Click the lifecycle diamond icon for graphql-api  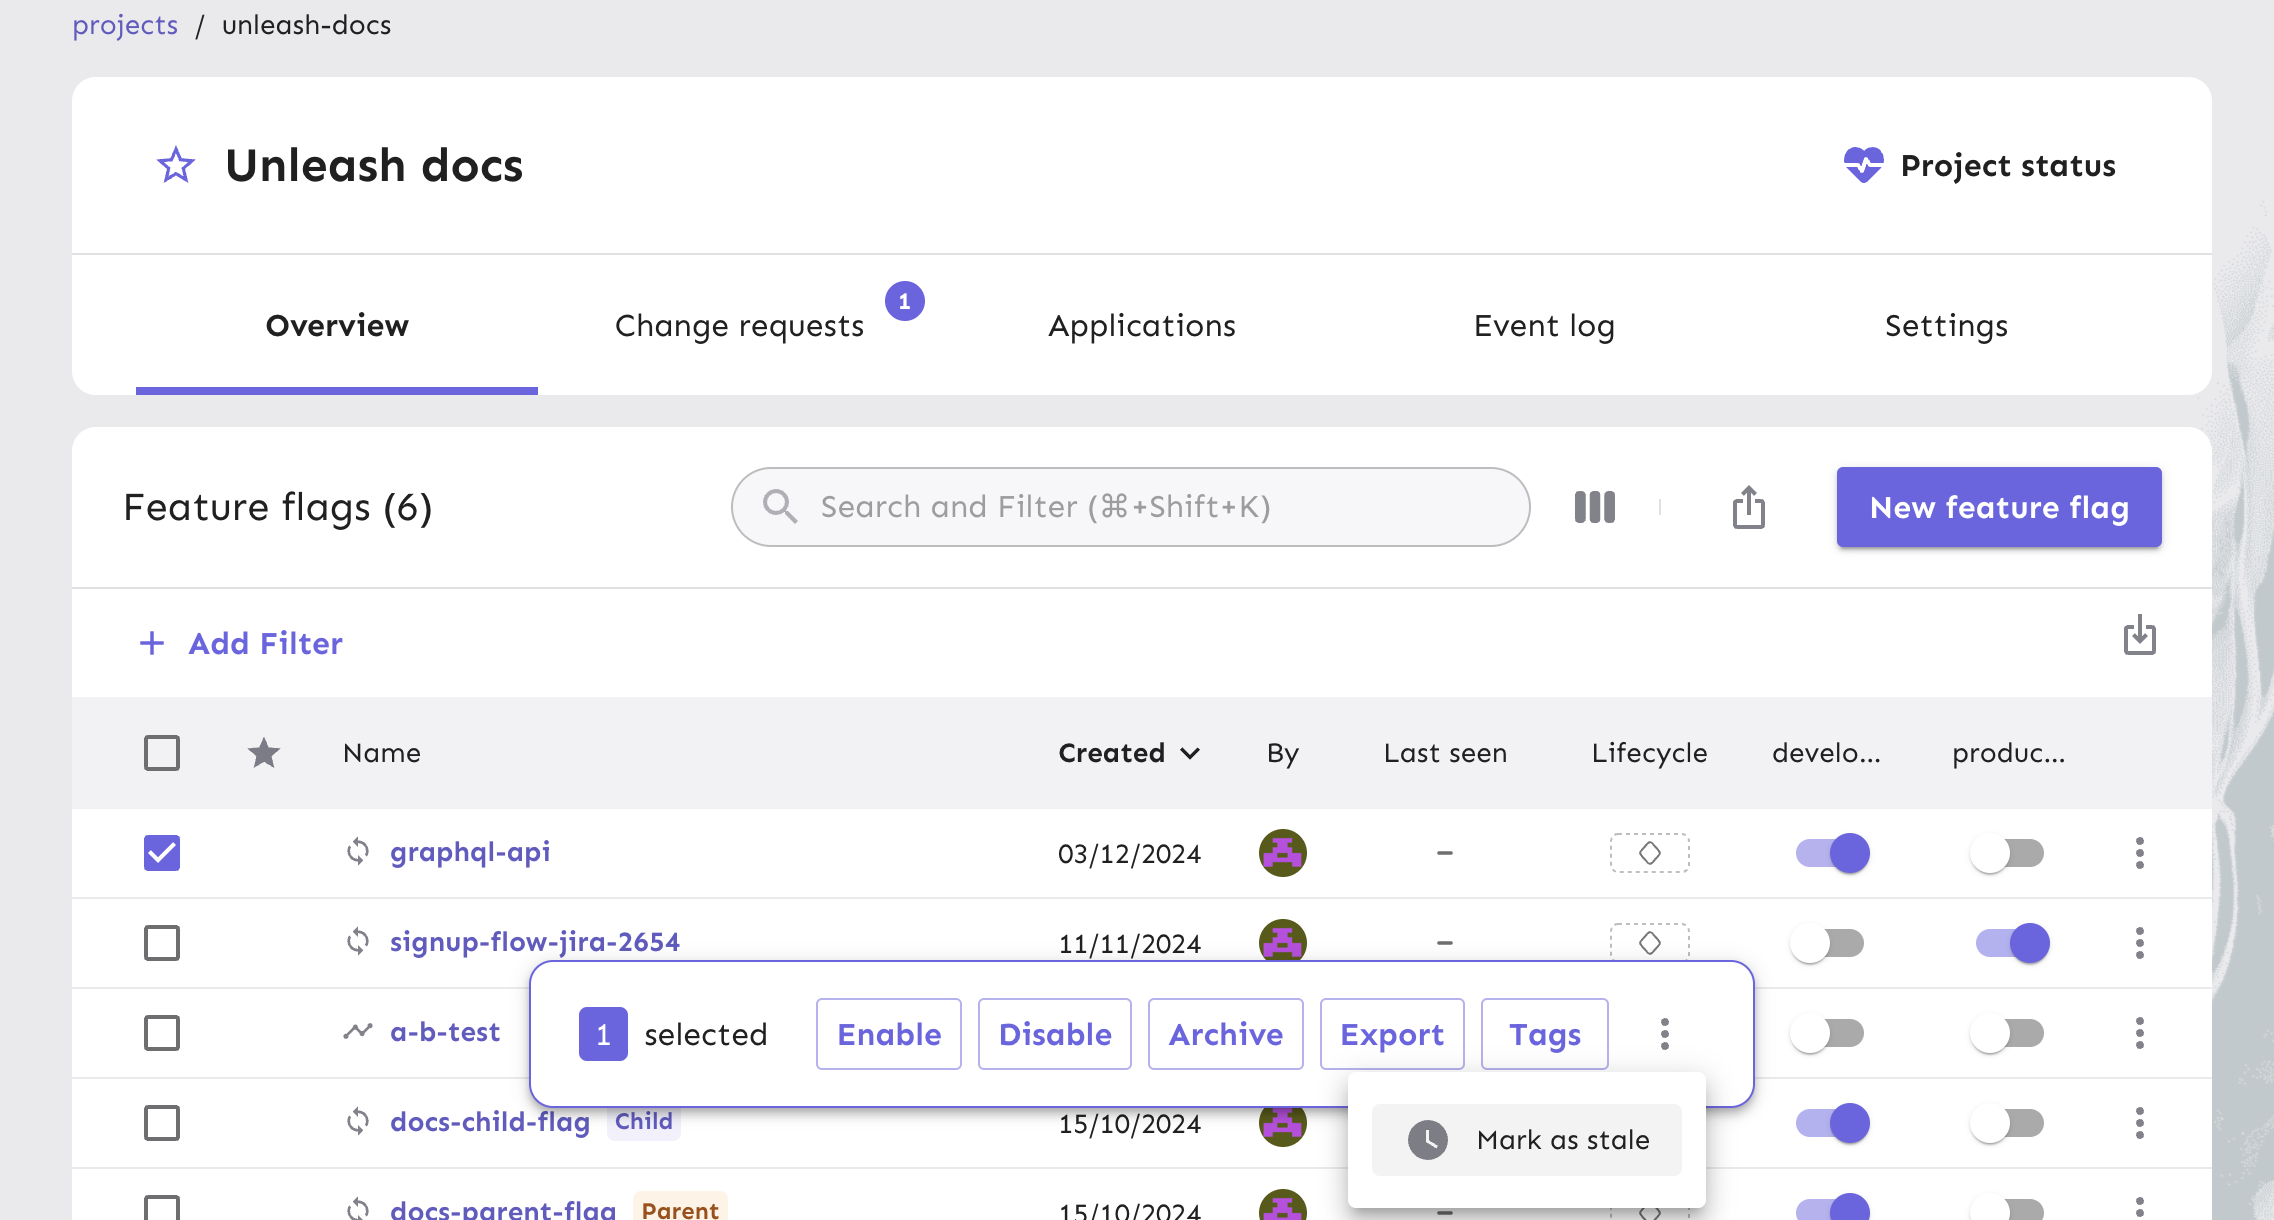(x=1650, y=853)
